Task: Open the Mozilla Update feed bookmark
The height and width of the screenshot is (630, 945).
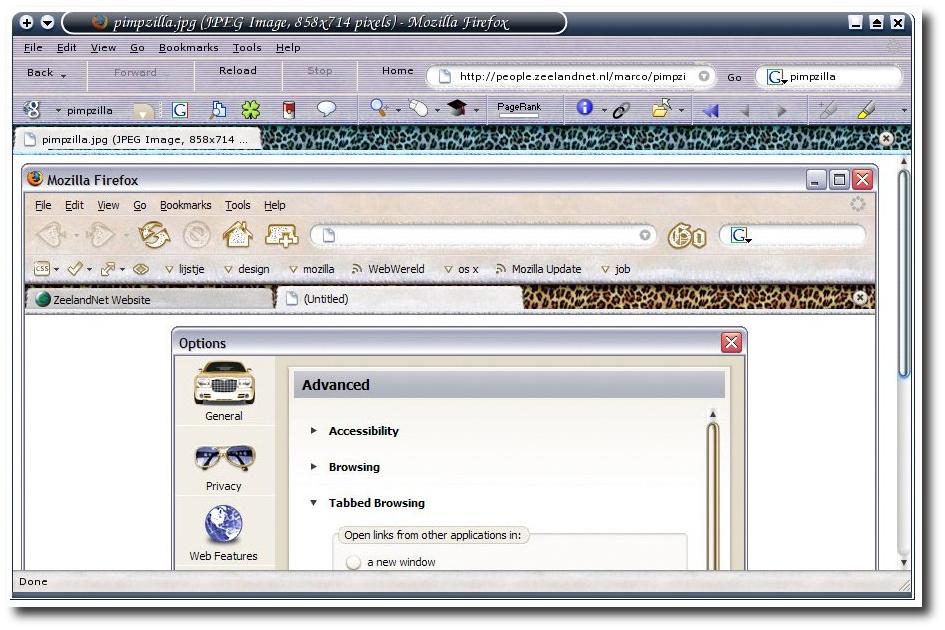Action: coord(538,269)
